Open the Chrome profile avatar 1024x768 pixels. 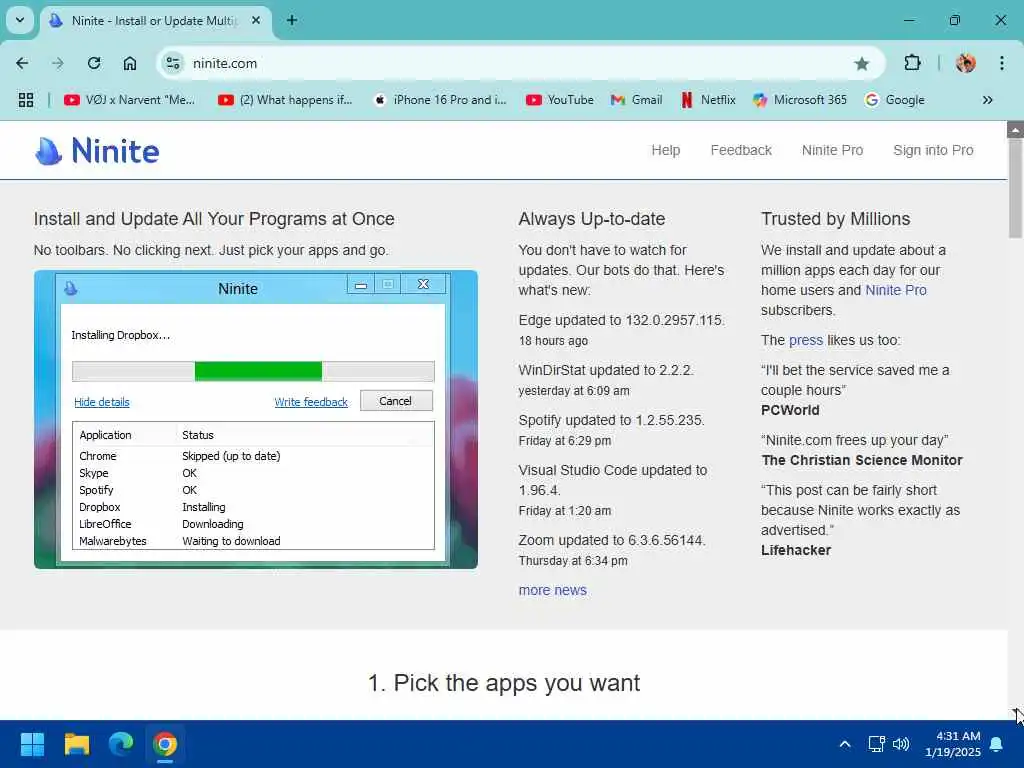[966, 63]
